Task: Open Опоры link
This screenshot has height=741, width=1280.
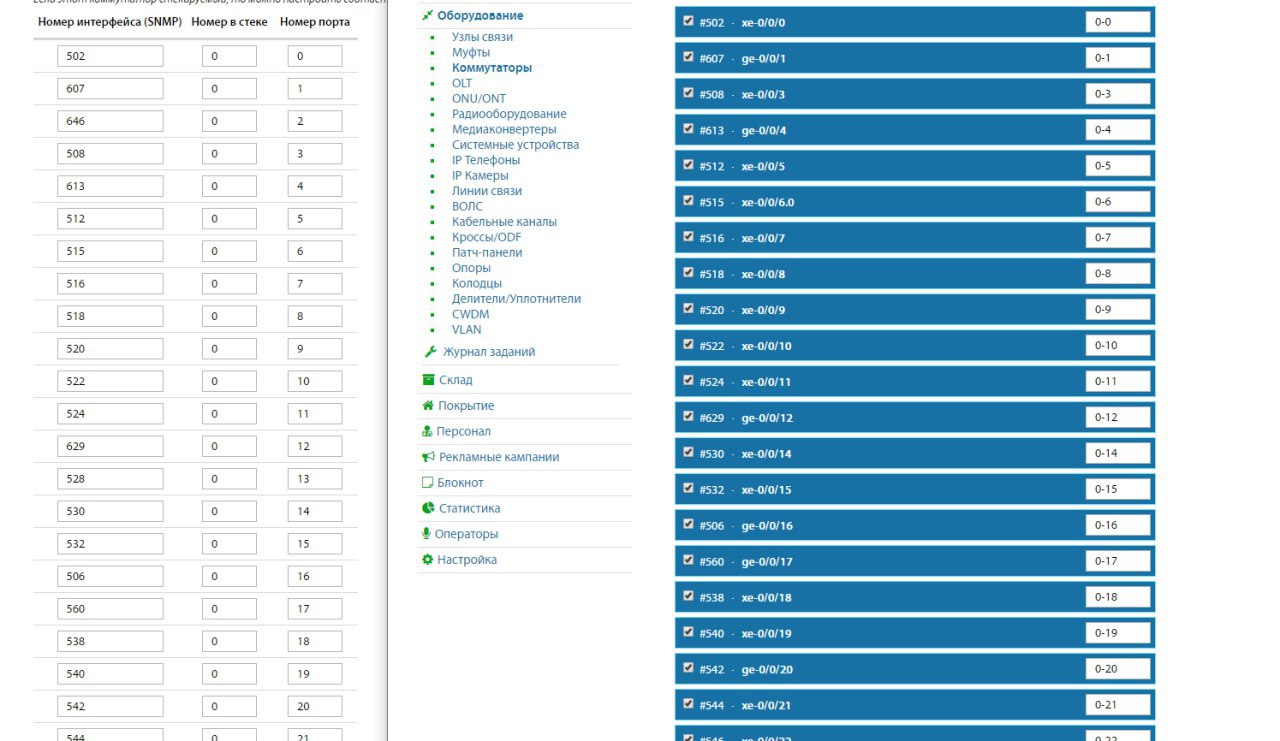Action: (471, 268)
